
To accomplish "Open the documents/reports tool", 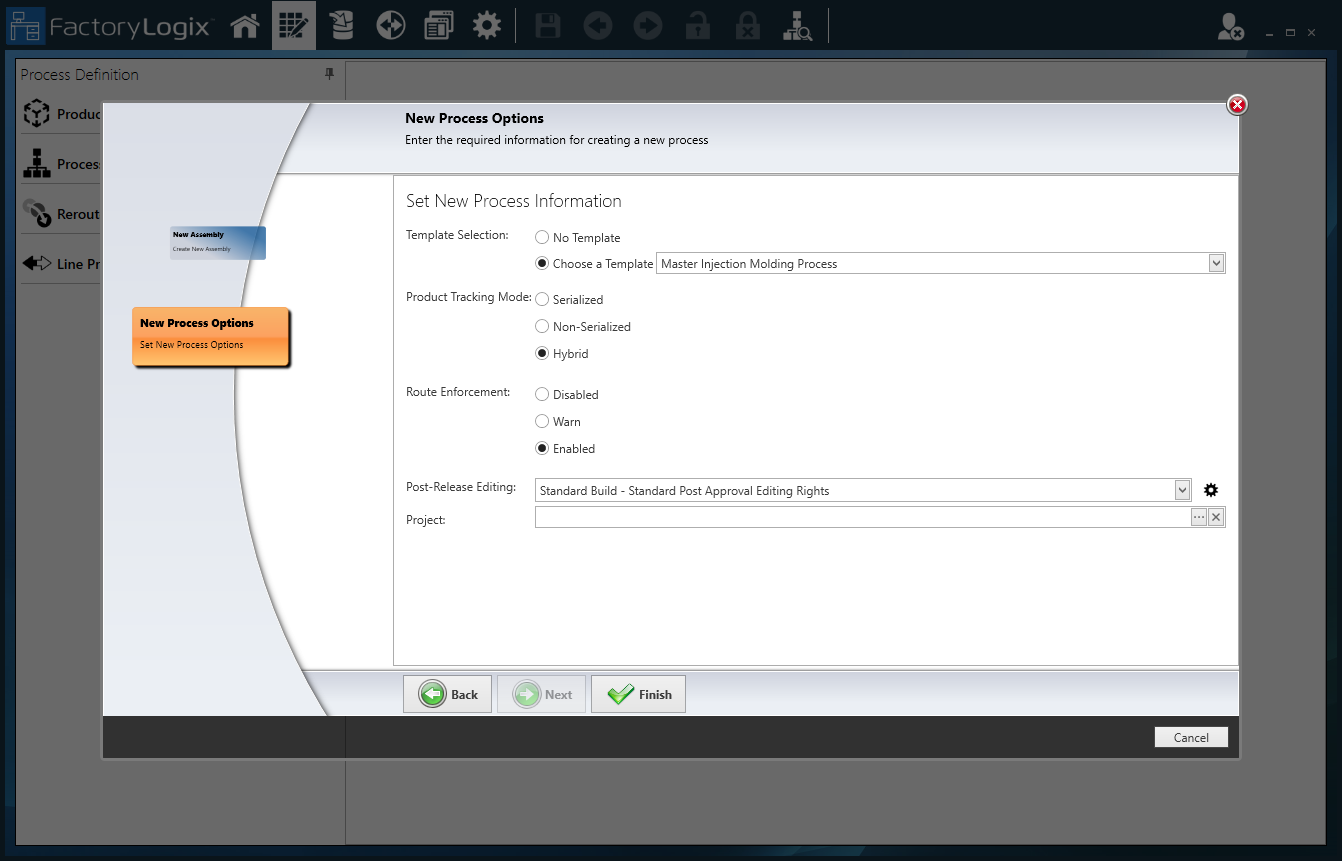I will pyautogui.click(x=438, y=25).
